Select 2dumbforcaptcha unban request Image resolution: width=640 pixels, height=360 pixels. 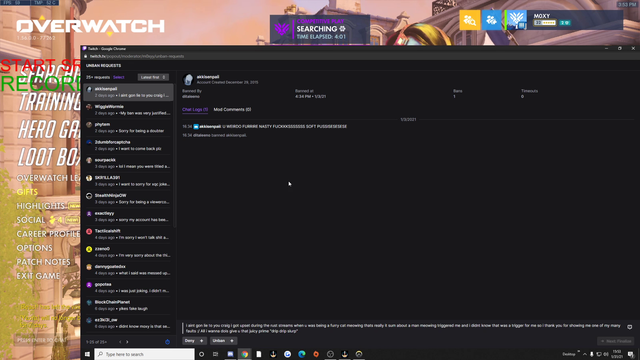128,145
